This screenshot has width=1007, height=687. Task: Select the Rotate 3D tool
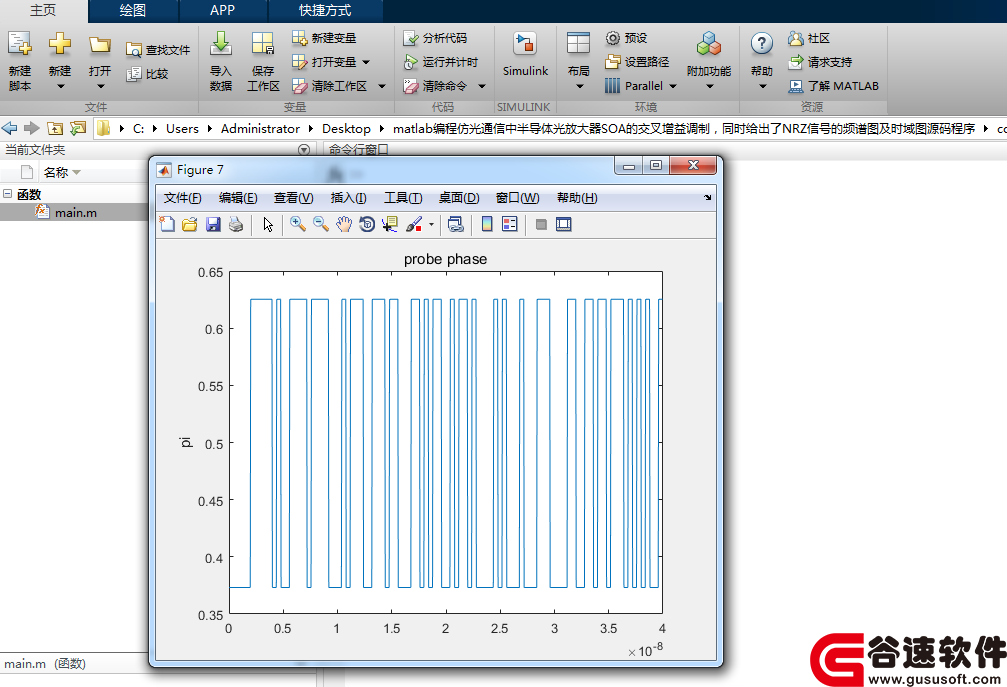[x=367, y=224]
